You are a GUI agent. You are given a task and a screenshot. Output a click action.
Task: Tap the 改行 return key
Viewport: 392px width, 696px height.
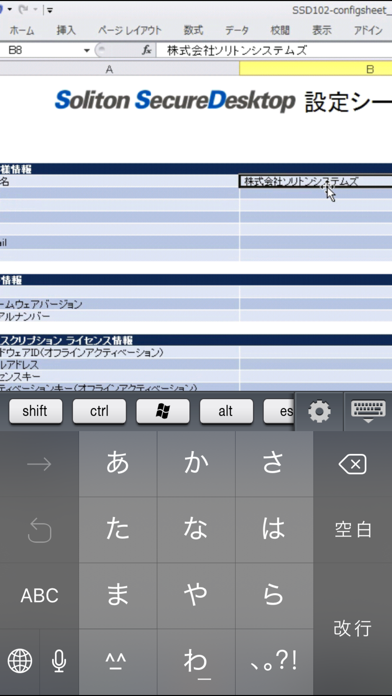point(352,629)
